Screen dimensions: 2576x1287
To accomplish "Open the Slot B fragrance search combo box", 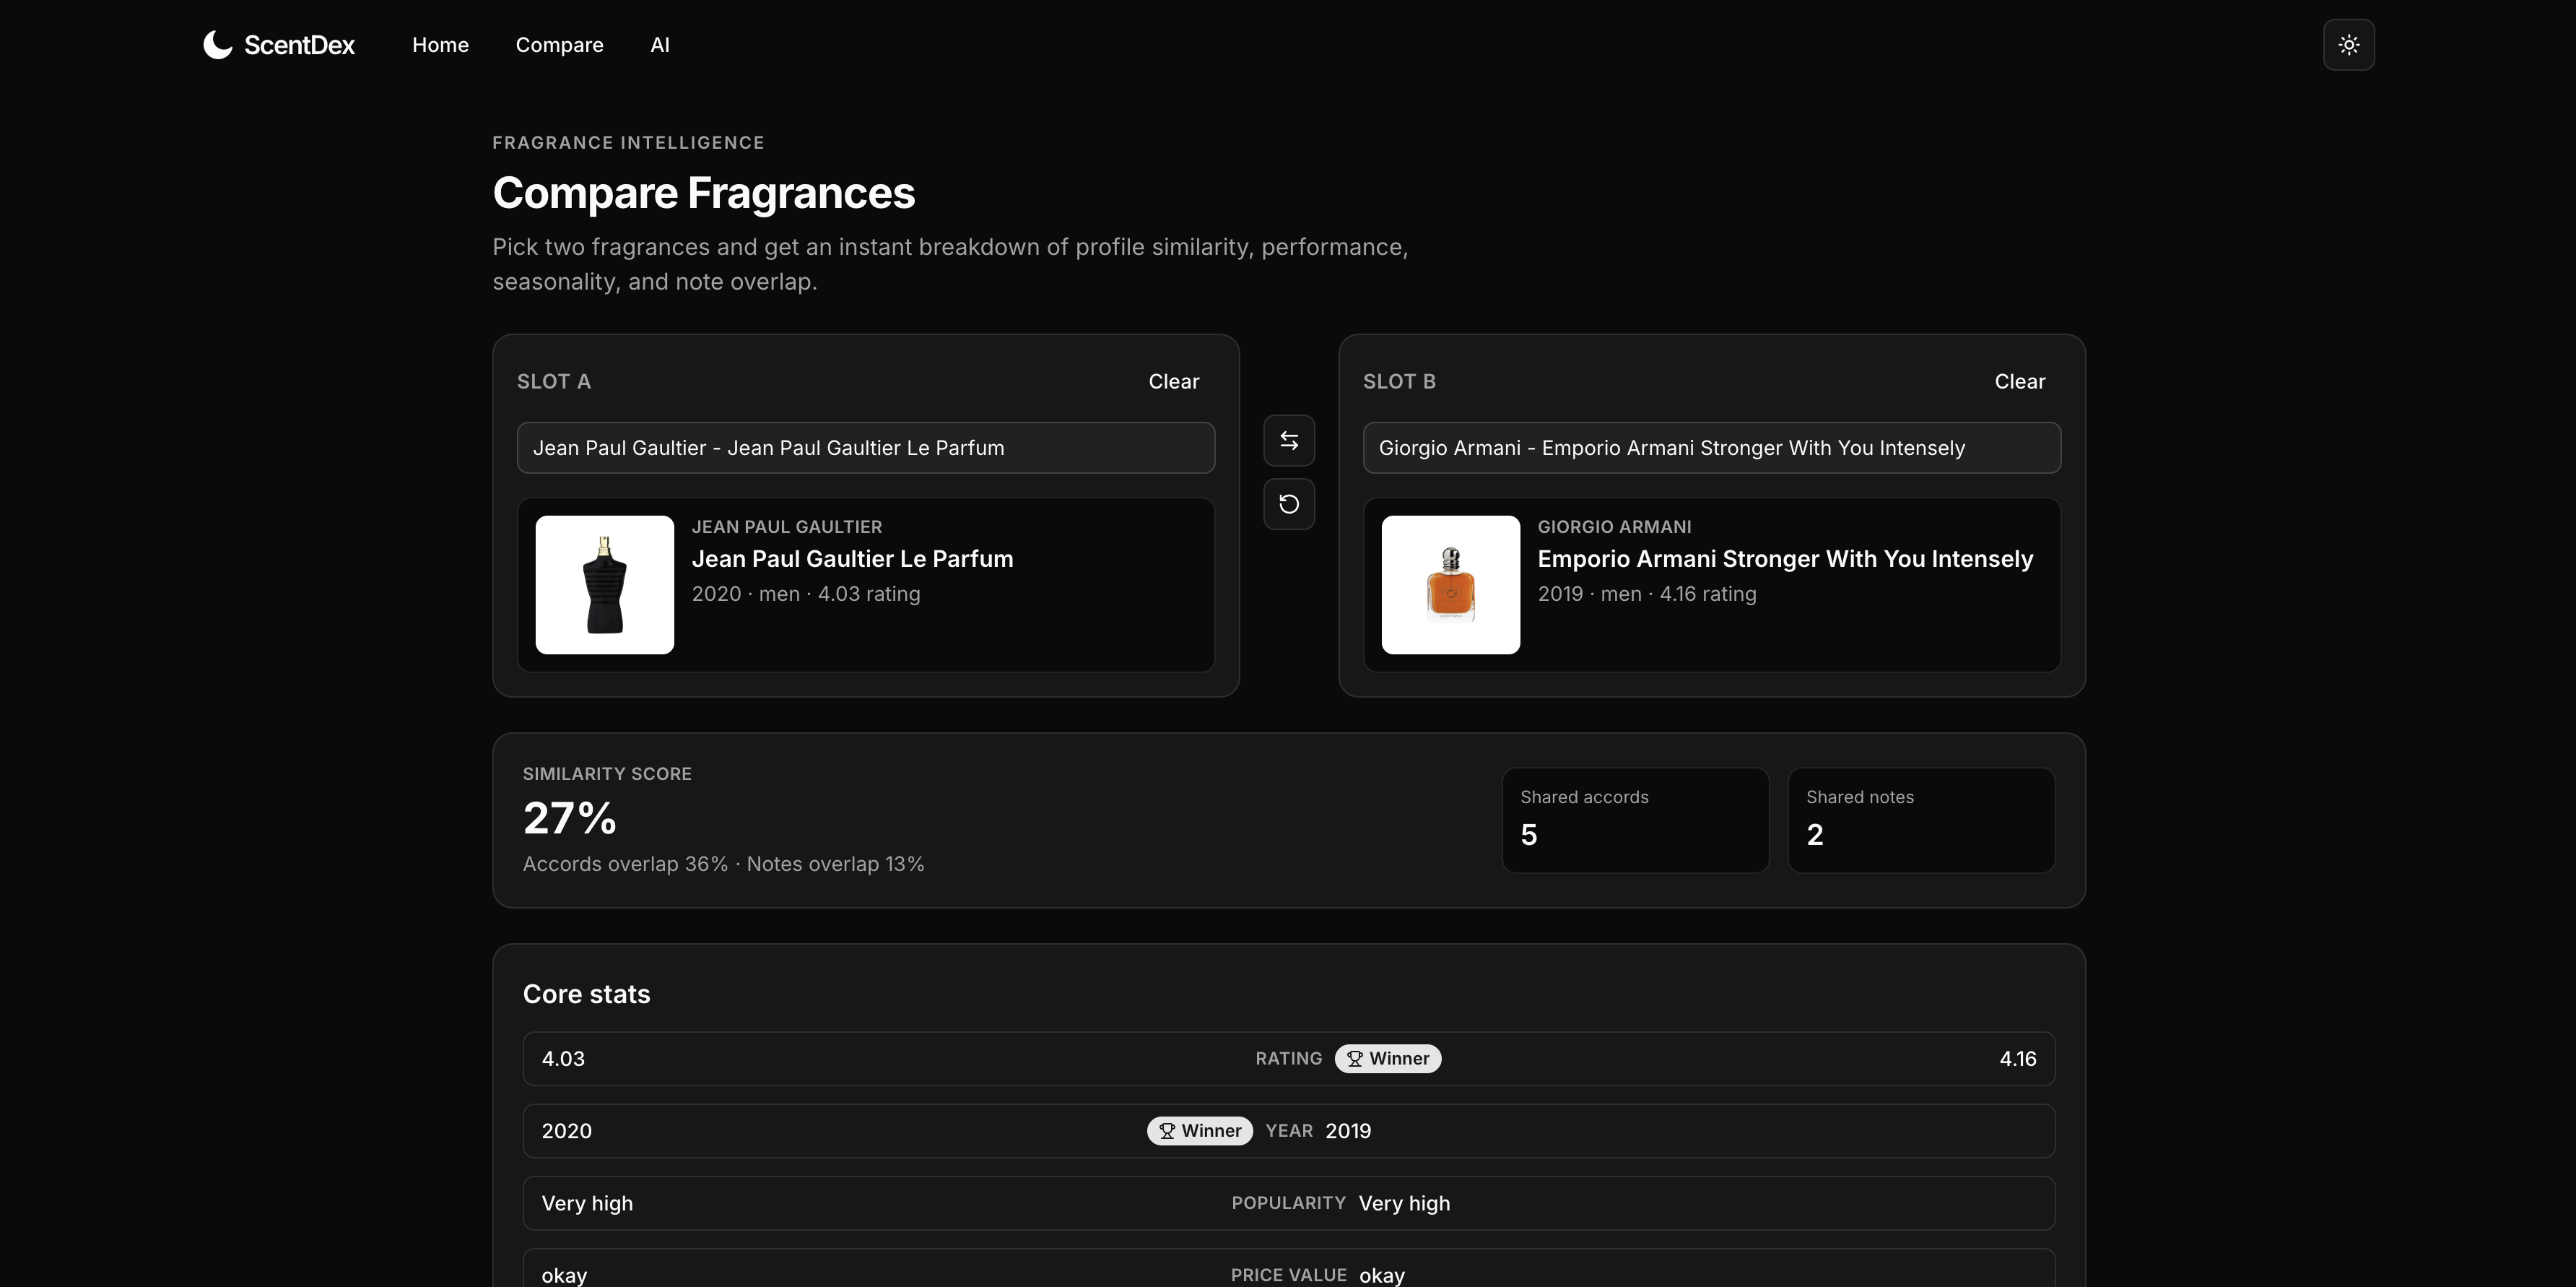I will 1711,448.
